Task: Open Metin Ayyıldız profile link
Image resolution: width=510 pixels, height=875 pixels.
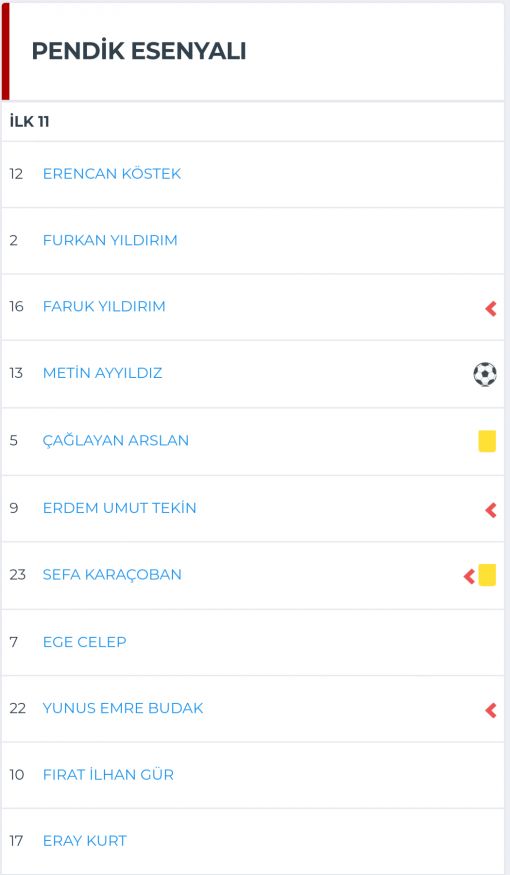Action: [x=102, y=373]
